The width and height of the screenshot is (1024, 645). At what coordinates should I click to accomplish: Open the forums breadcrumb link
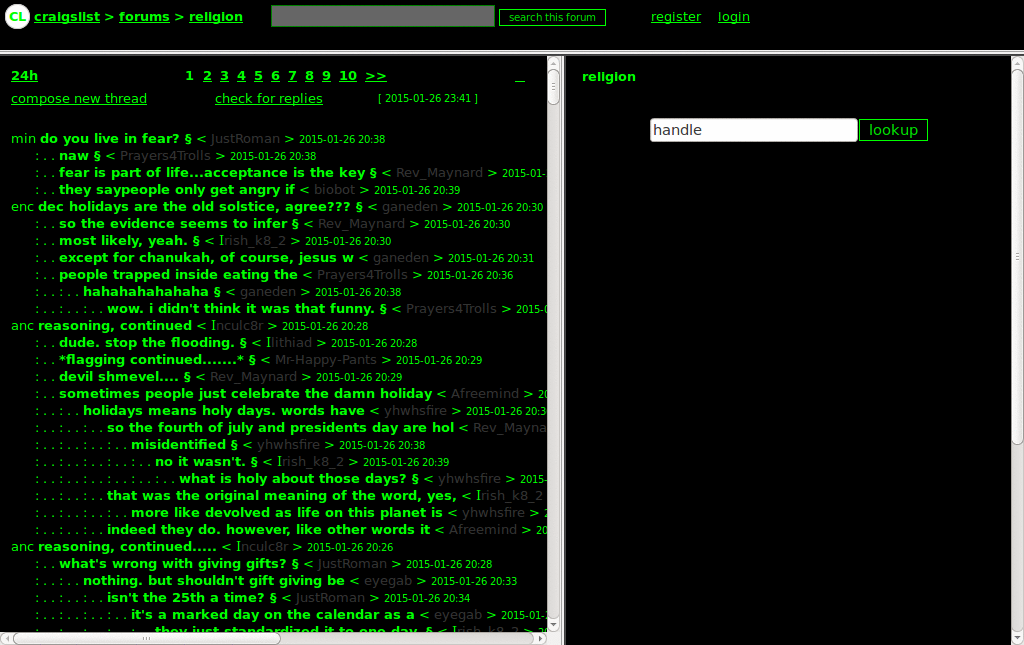(x=144, y=17)
